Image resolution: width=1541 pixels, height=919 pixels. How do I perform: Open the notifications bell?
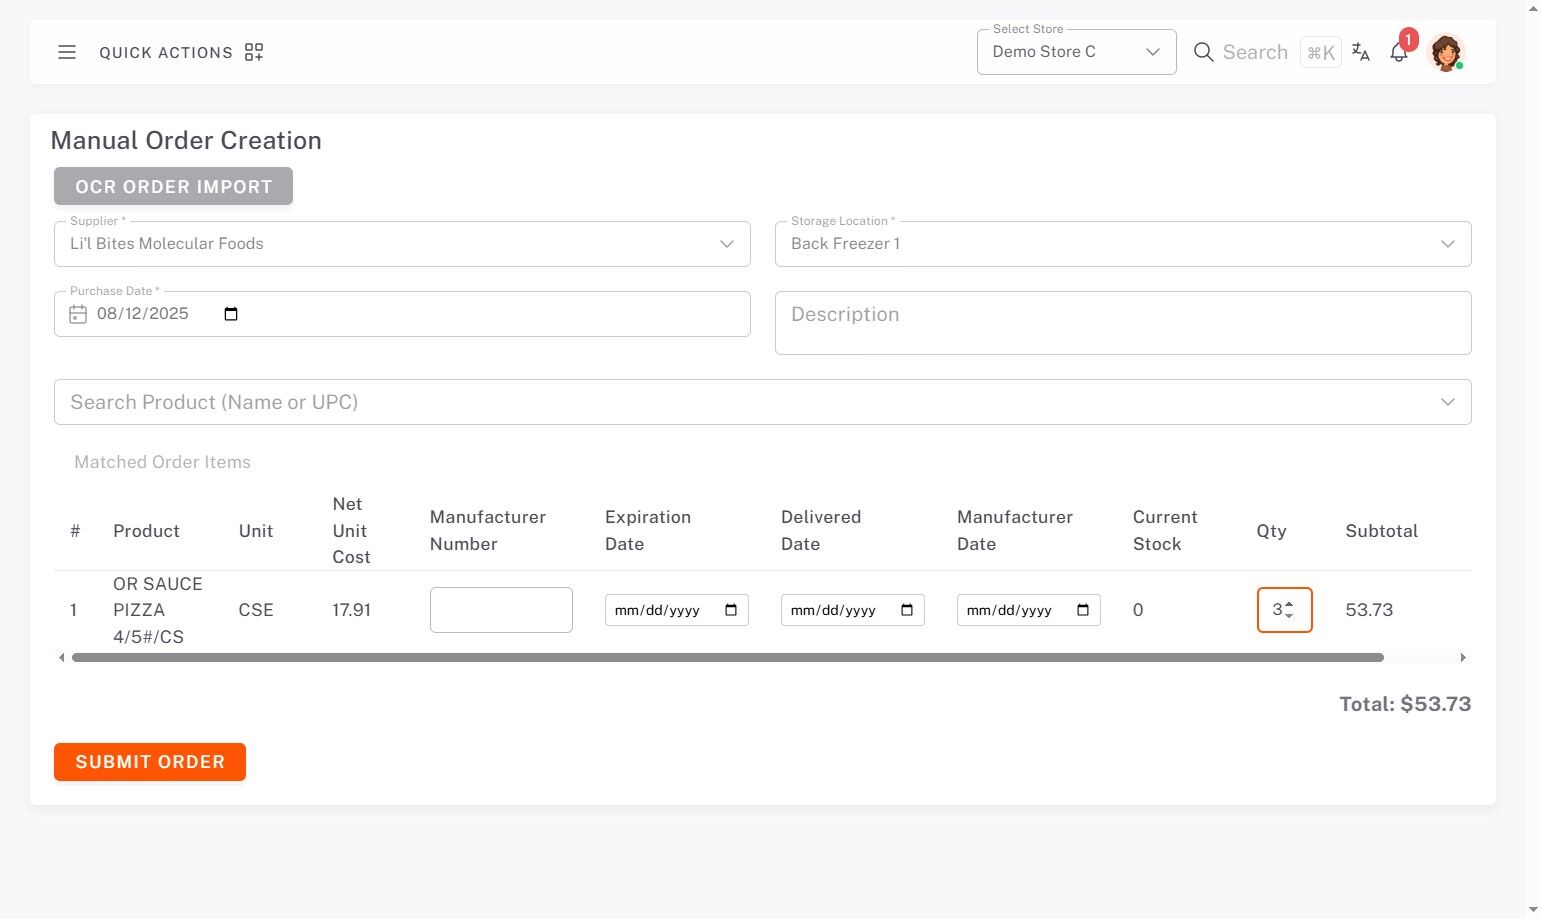pos(1399,53)
